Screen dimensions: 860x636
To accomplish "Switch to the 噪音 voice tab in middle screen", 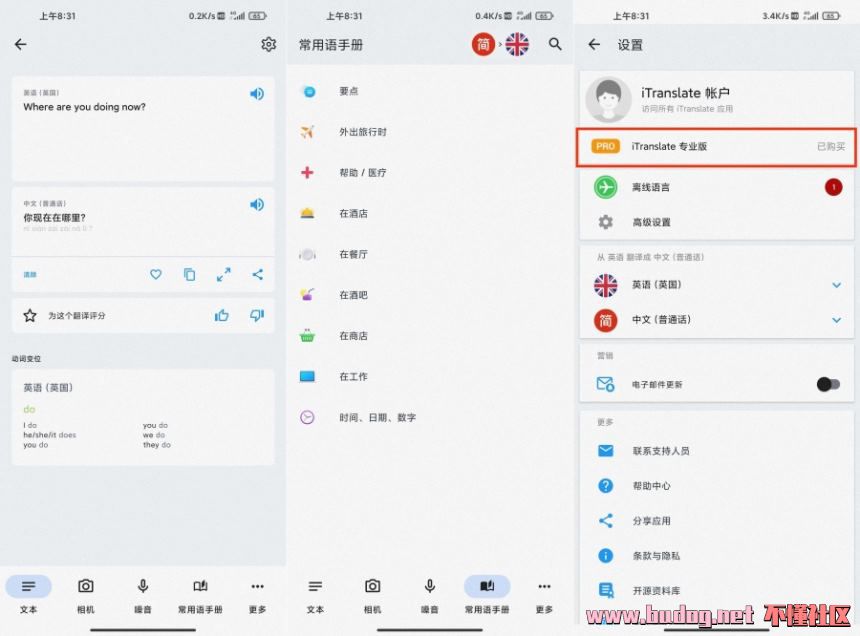I will [430, 594].
